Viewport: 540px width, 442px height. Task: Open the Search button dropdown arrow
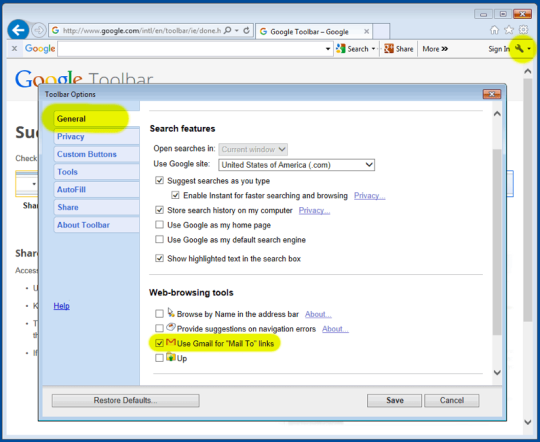pos(373,49)
